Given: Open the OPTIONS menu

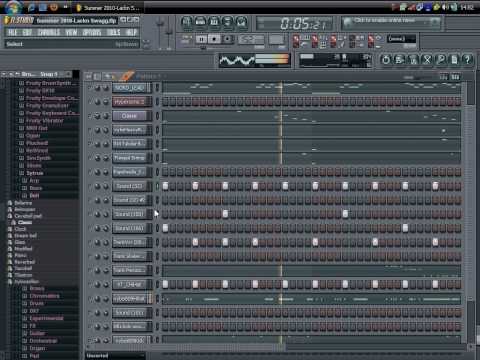Looking at the screenshot, I should [x=92, y=32].
